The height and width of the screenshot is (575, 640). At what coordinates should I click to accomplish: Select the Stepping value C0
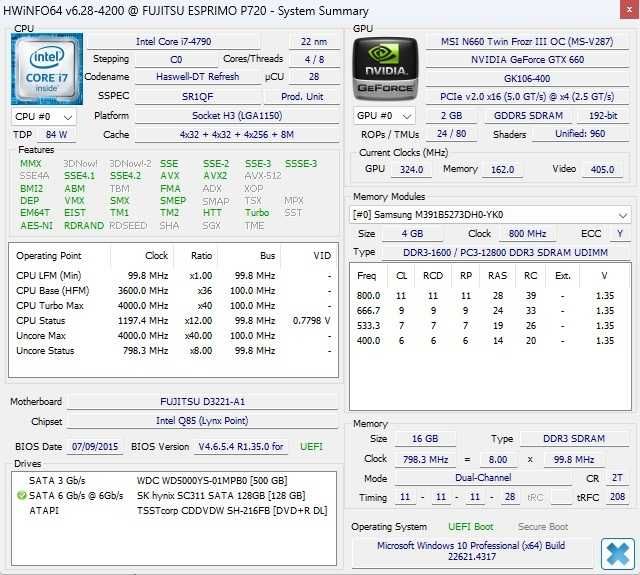176,60
